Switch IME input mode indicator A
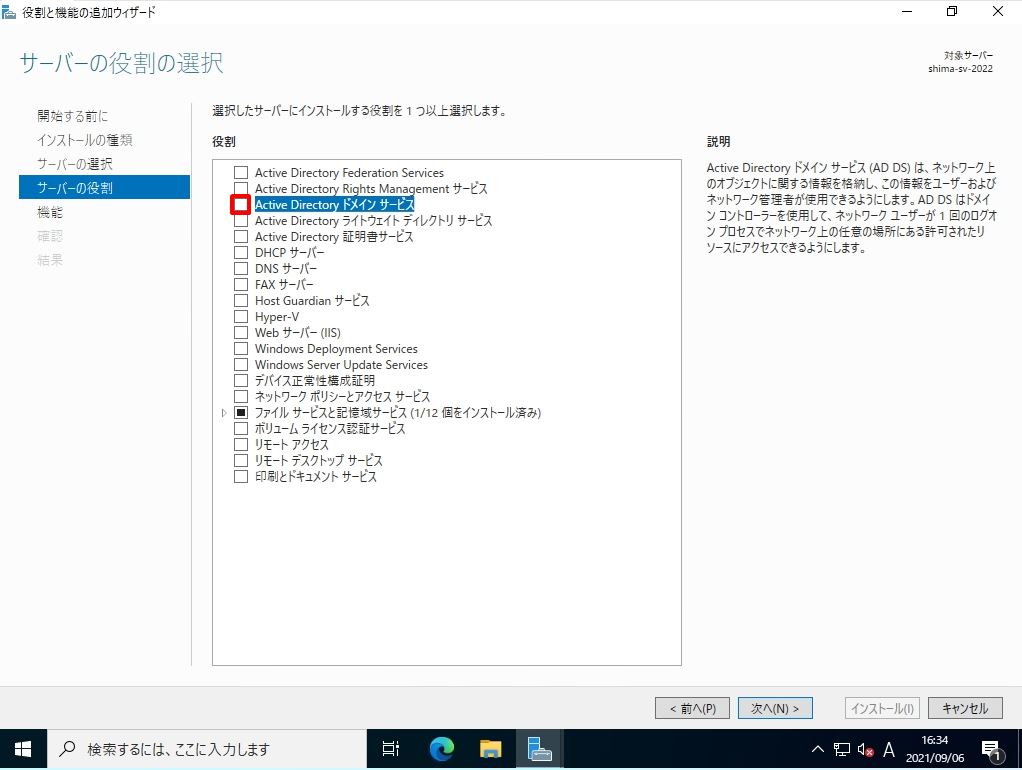1022x770 pixels. click(x=888, y=749)
